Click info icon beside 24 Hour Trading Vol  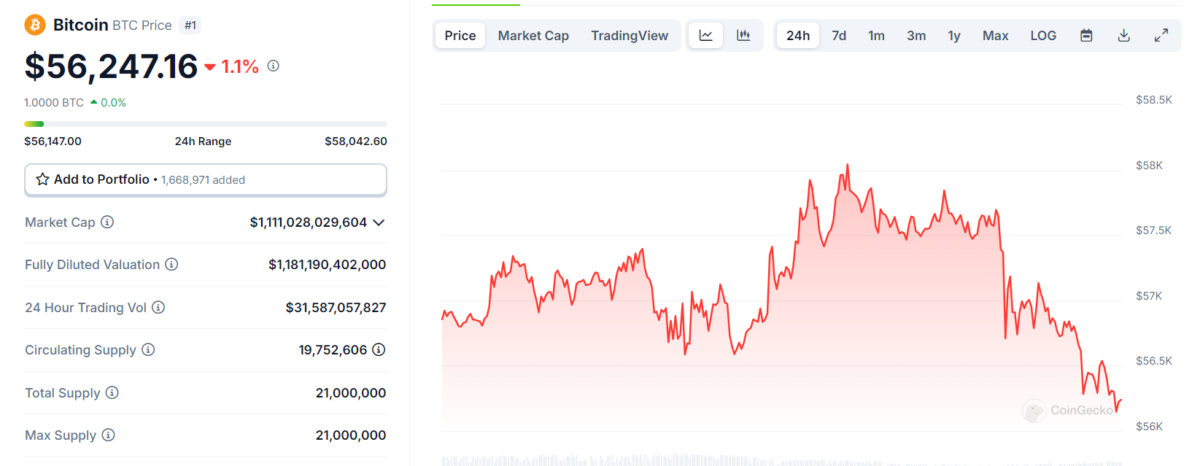(158, 308)
